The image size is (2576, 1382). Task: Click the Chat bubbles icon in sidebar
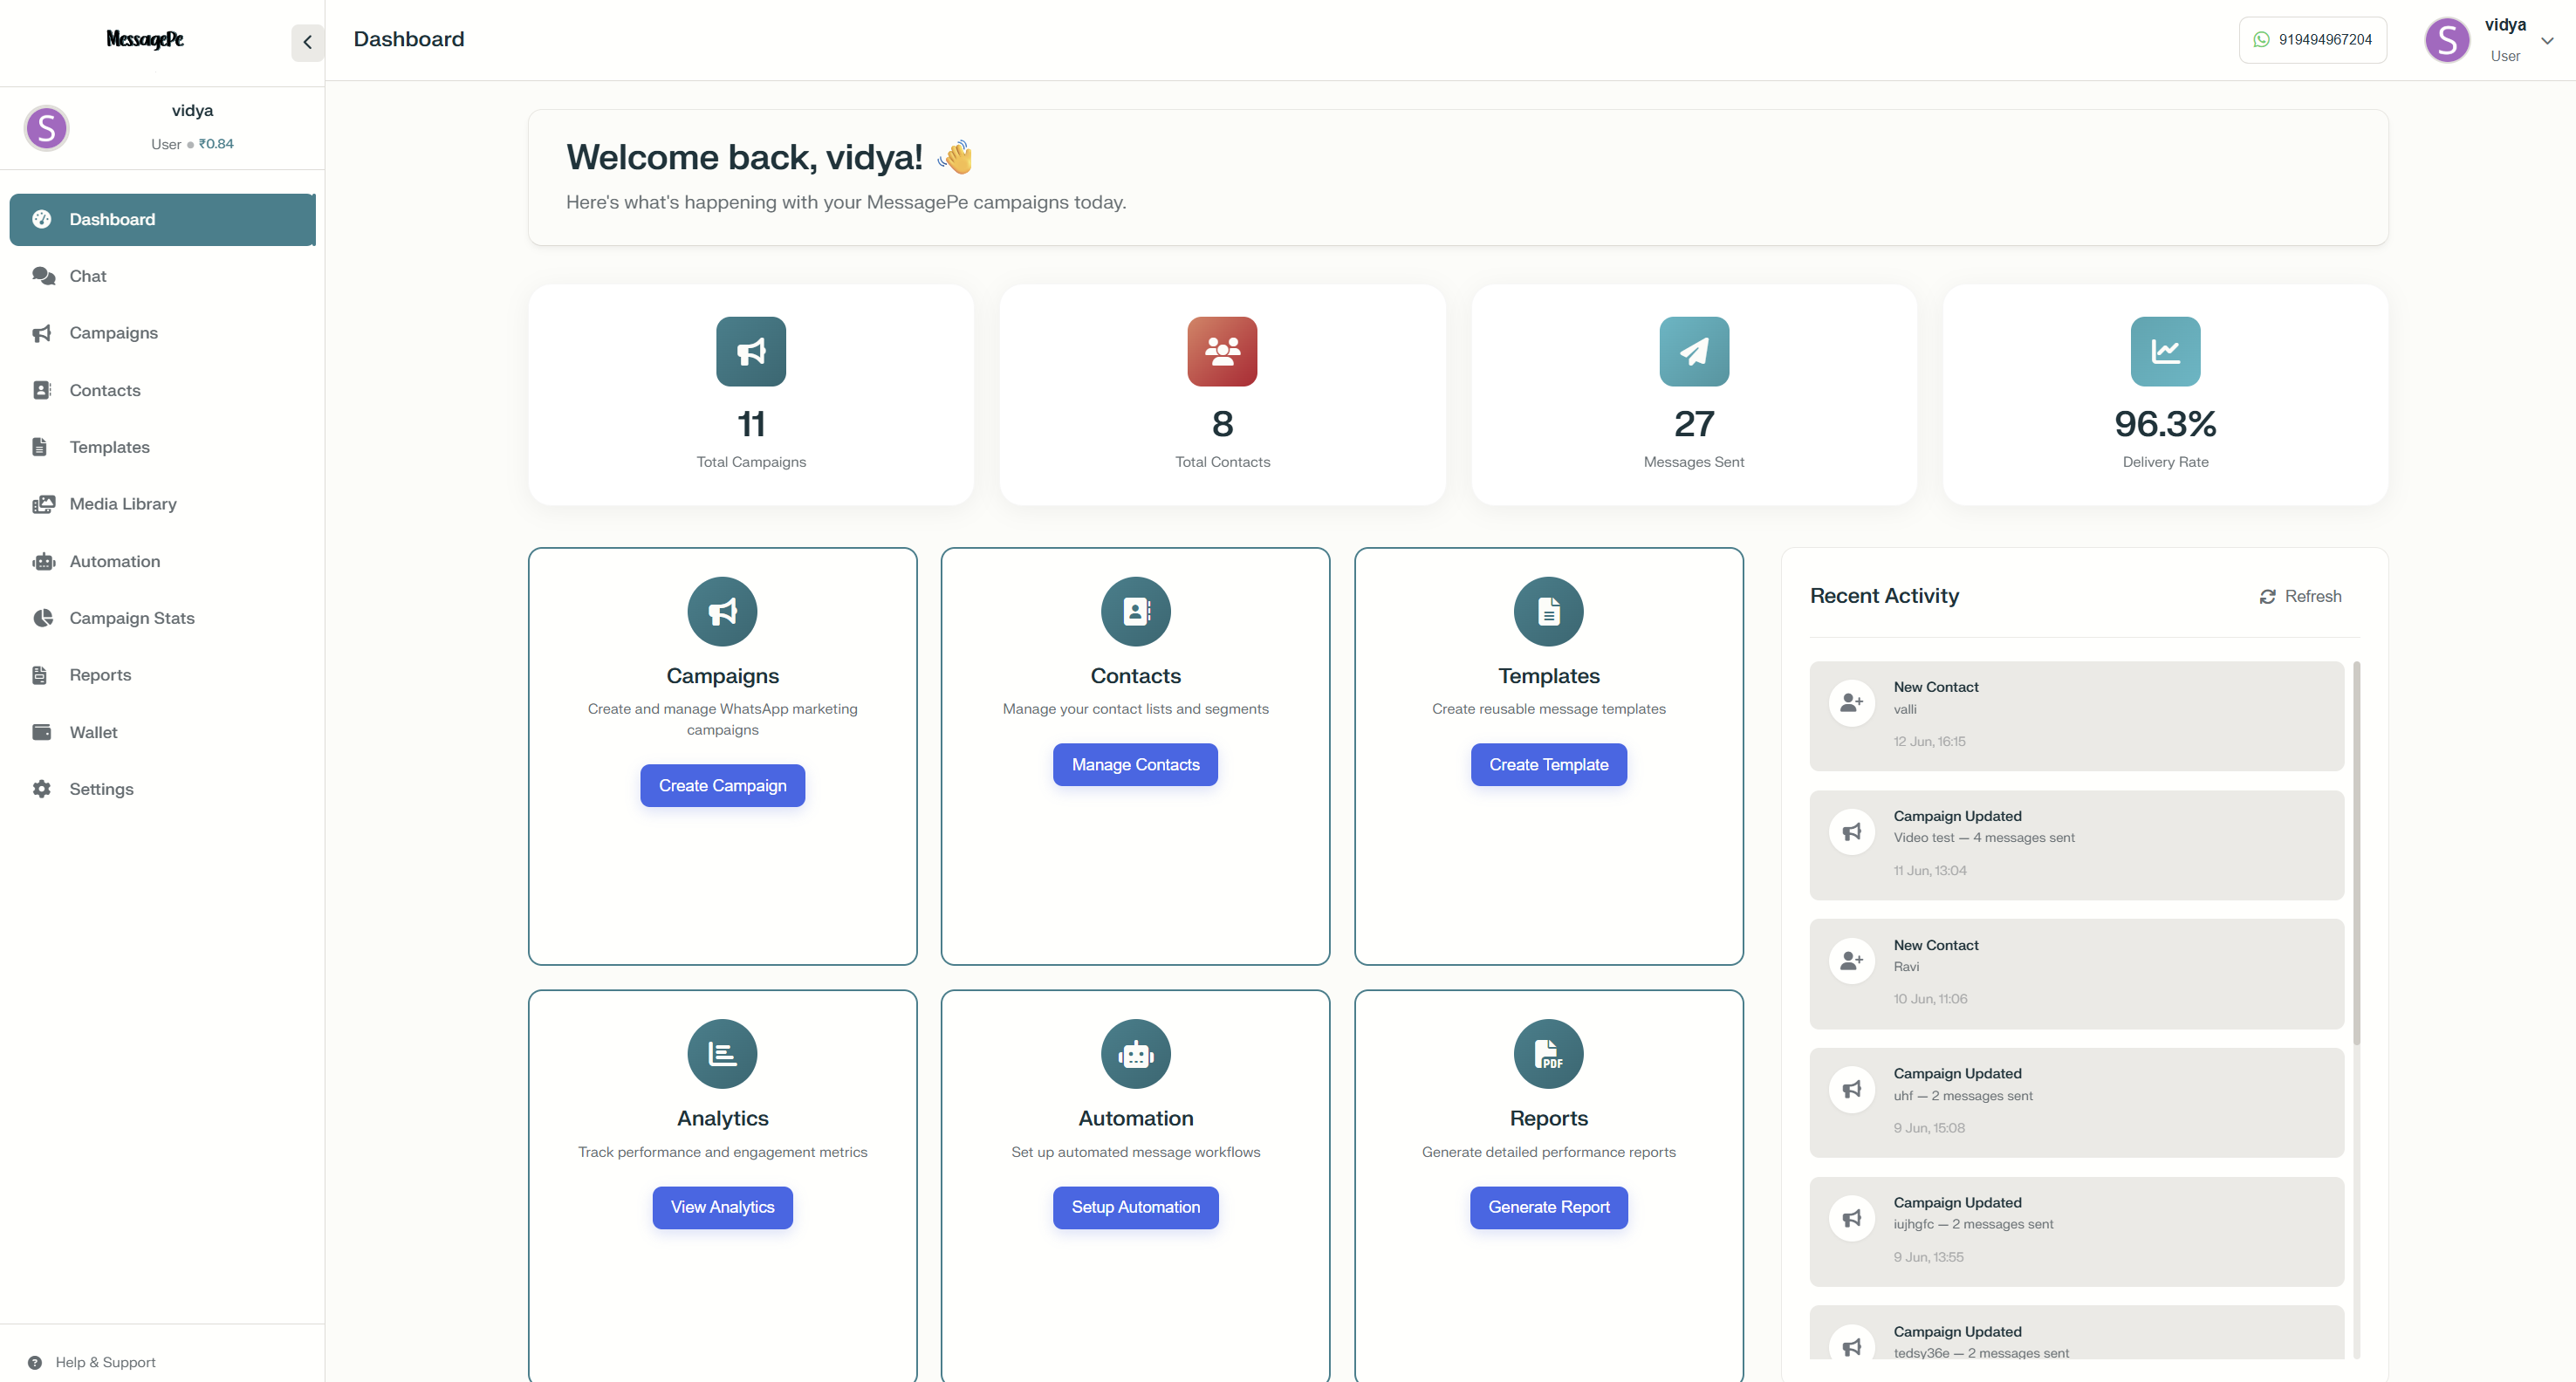click(43, 276)
